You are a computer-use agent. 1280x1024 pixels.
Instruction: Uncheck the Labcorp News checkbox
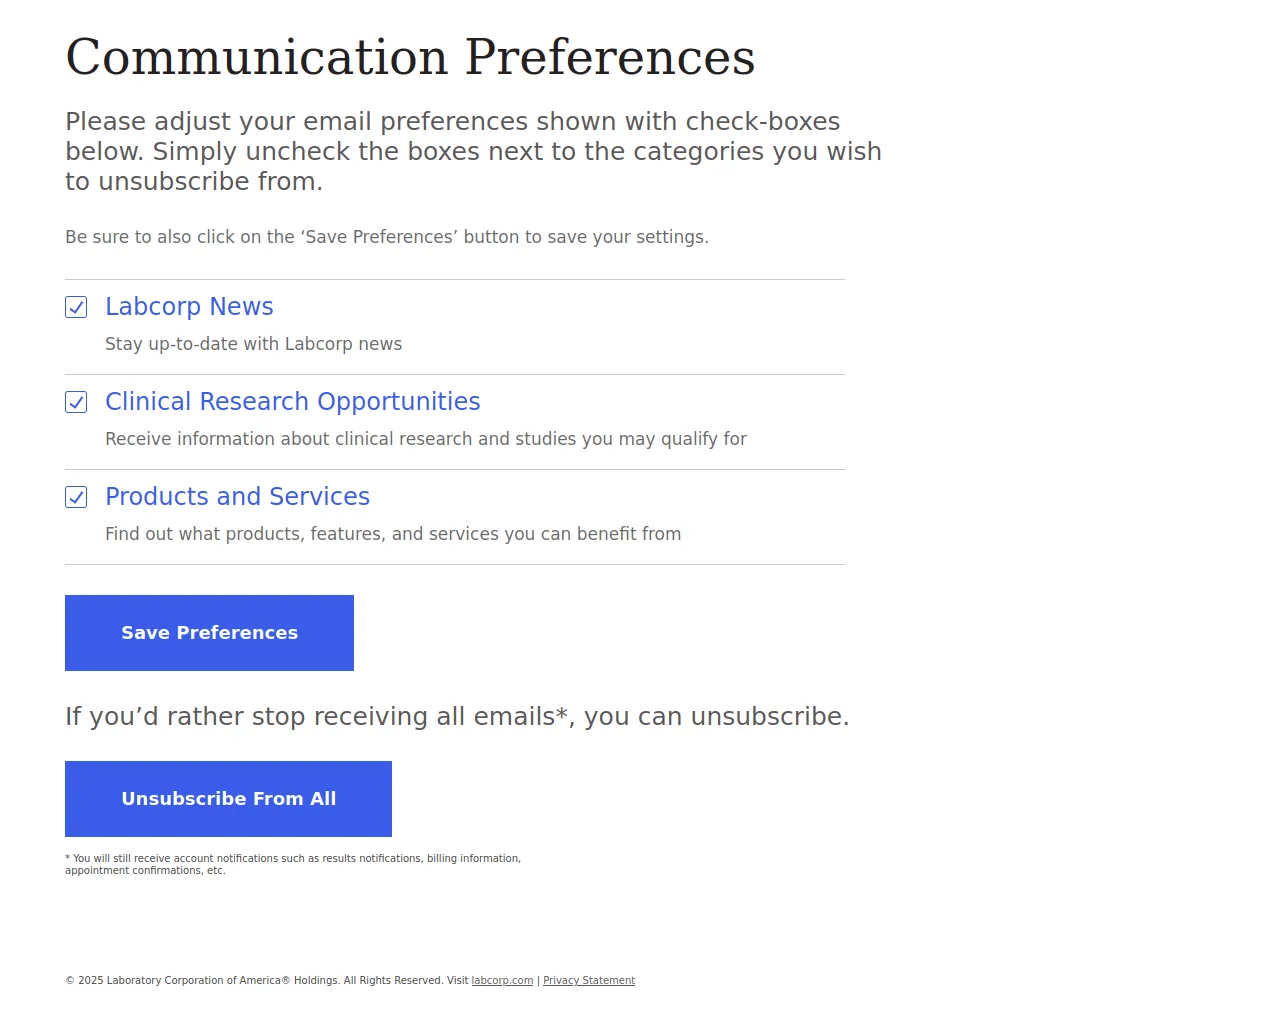click(x=76, y=307)
